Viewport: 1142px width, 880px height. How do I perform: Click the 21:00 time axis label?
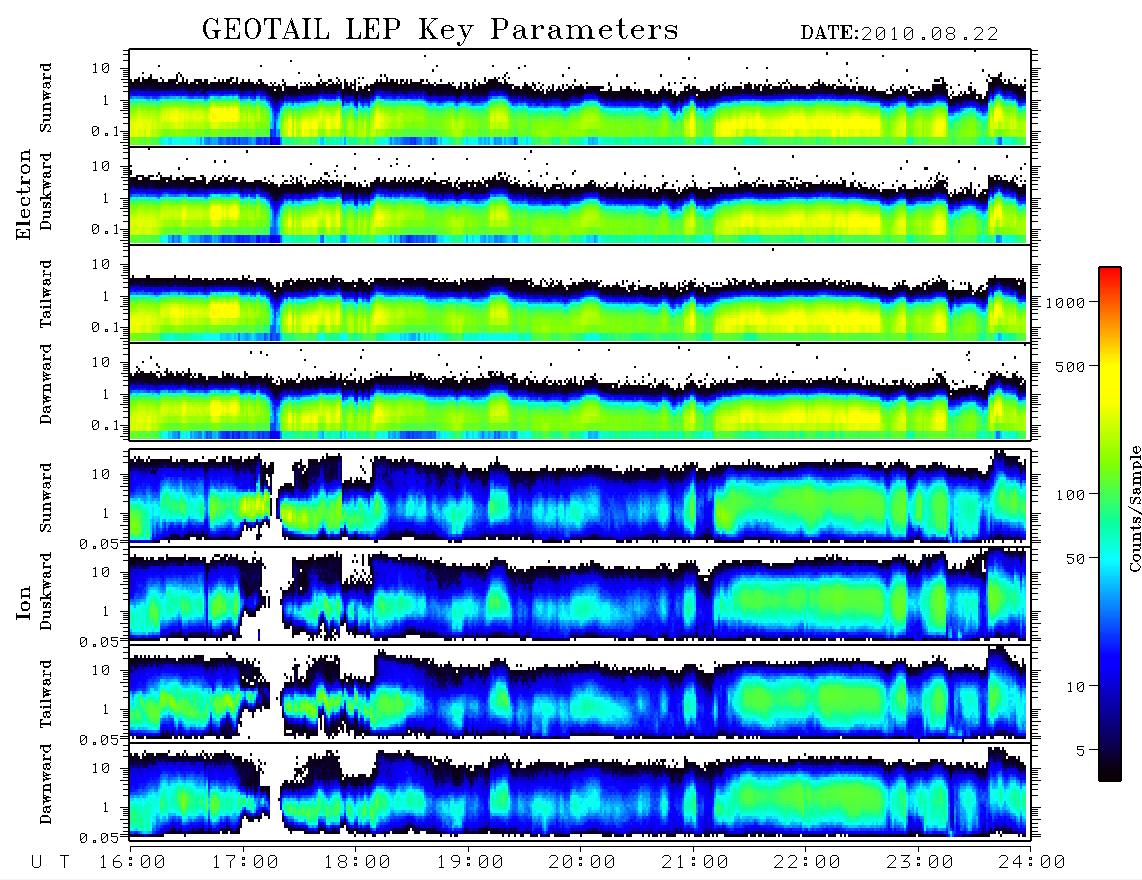coord(695,862)
